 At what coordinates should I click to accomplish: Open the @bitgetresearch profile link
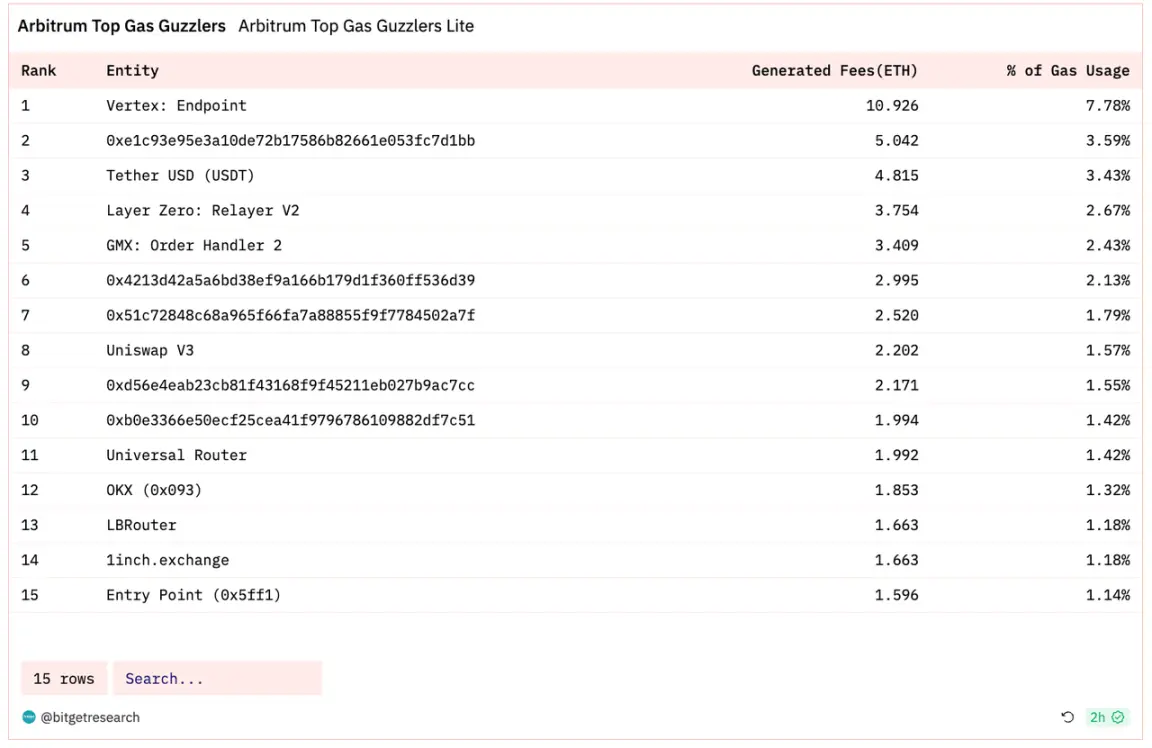(90, 717)
